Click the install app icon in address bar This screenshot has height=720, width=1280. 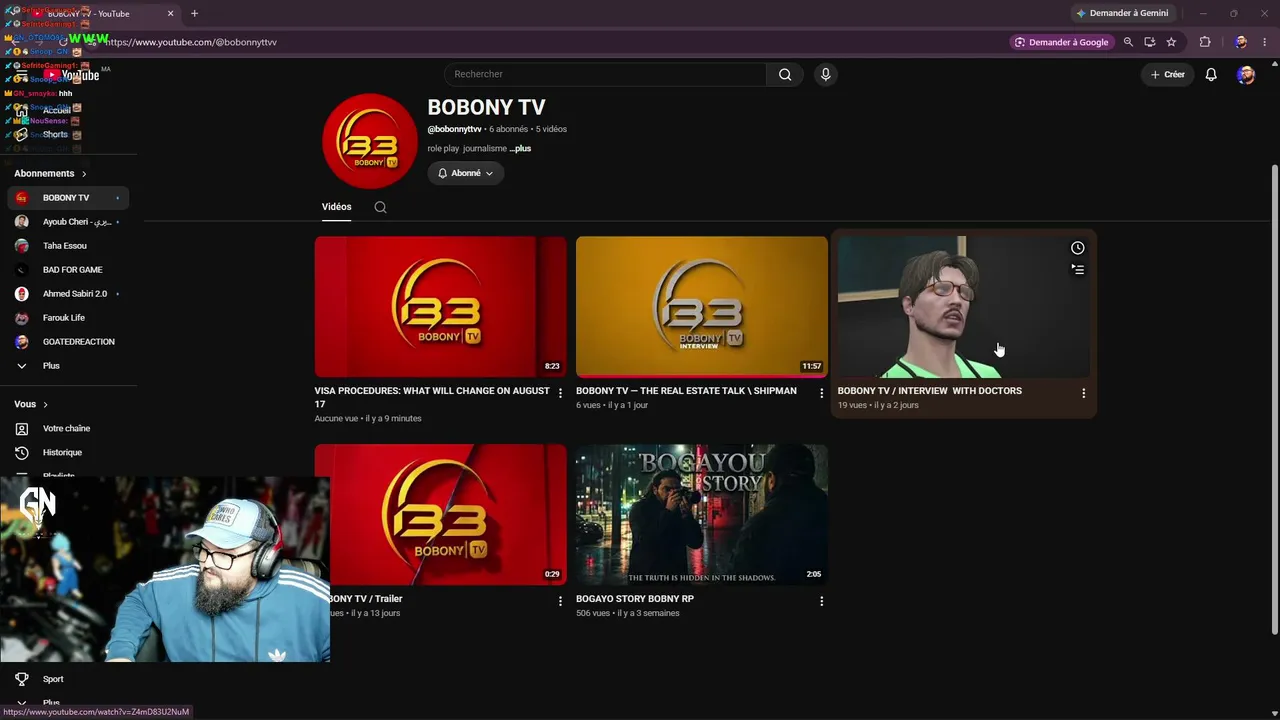click(x=1150, y=42)
